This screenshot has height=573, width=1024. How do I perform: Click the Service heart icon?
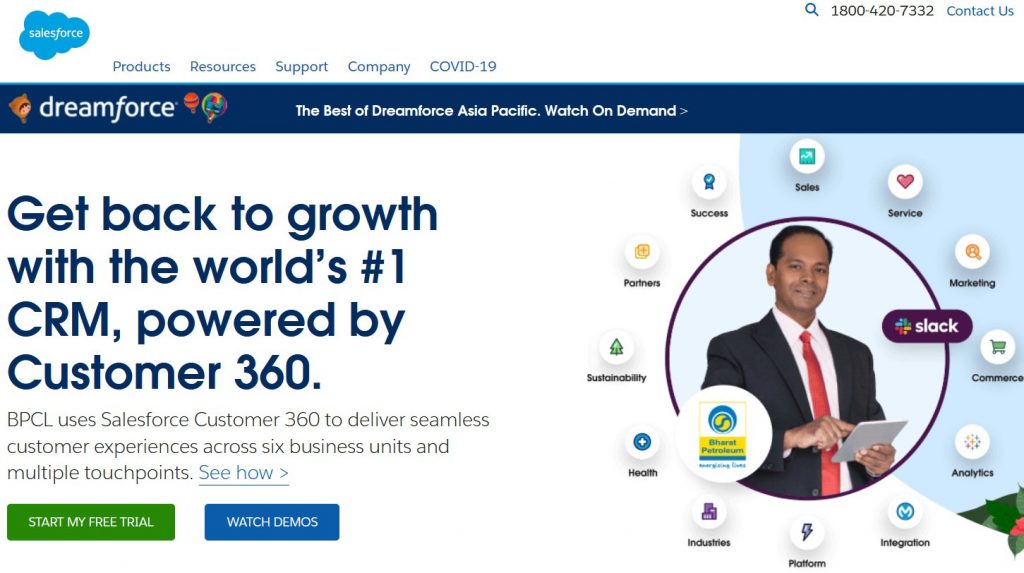pos(905,182)
